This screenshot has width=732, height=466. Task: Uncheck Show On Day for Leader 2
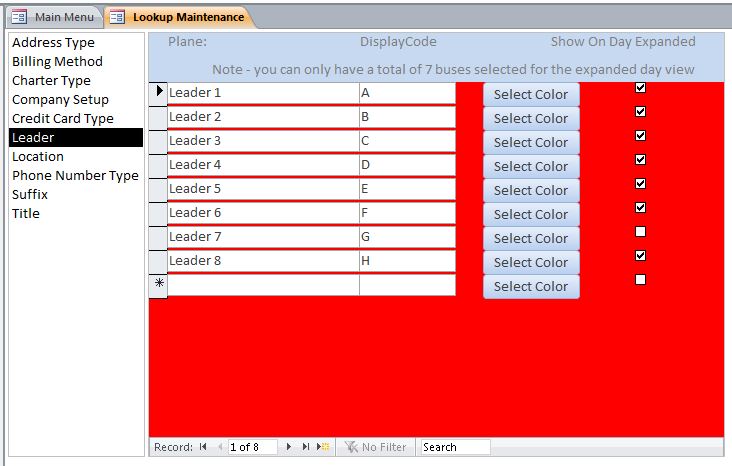click(x=640, y=112)
